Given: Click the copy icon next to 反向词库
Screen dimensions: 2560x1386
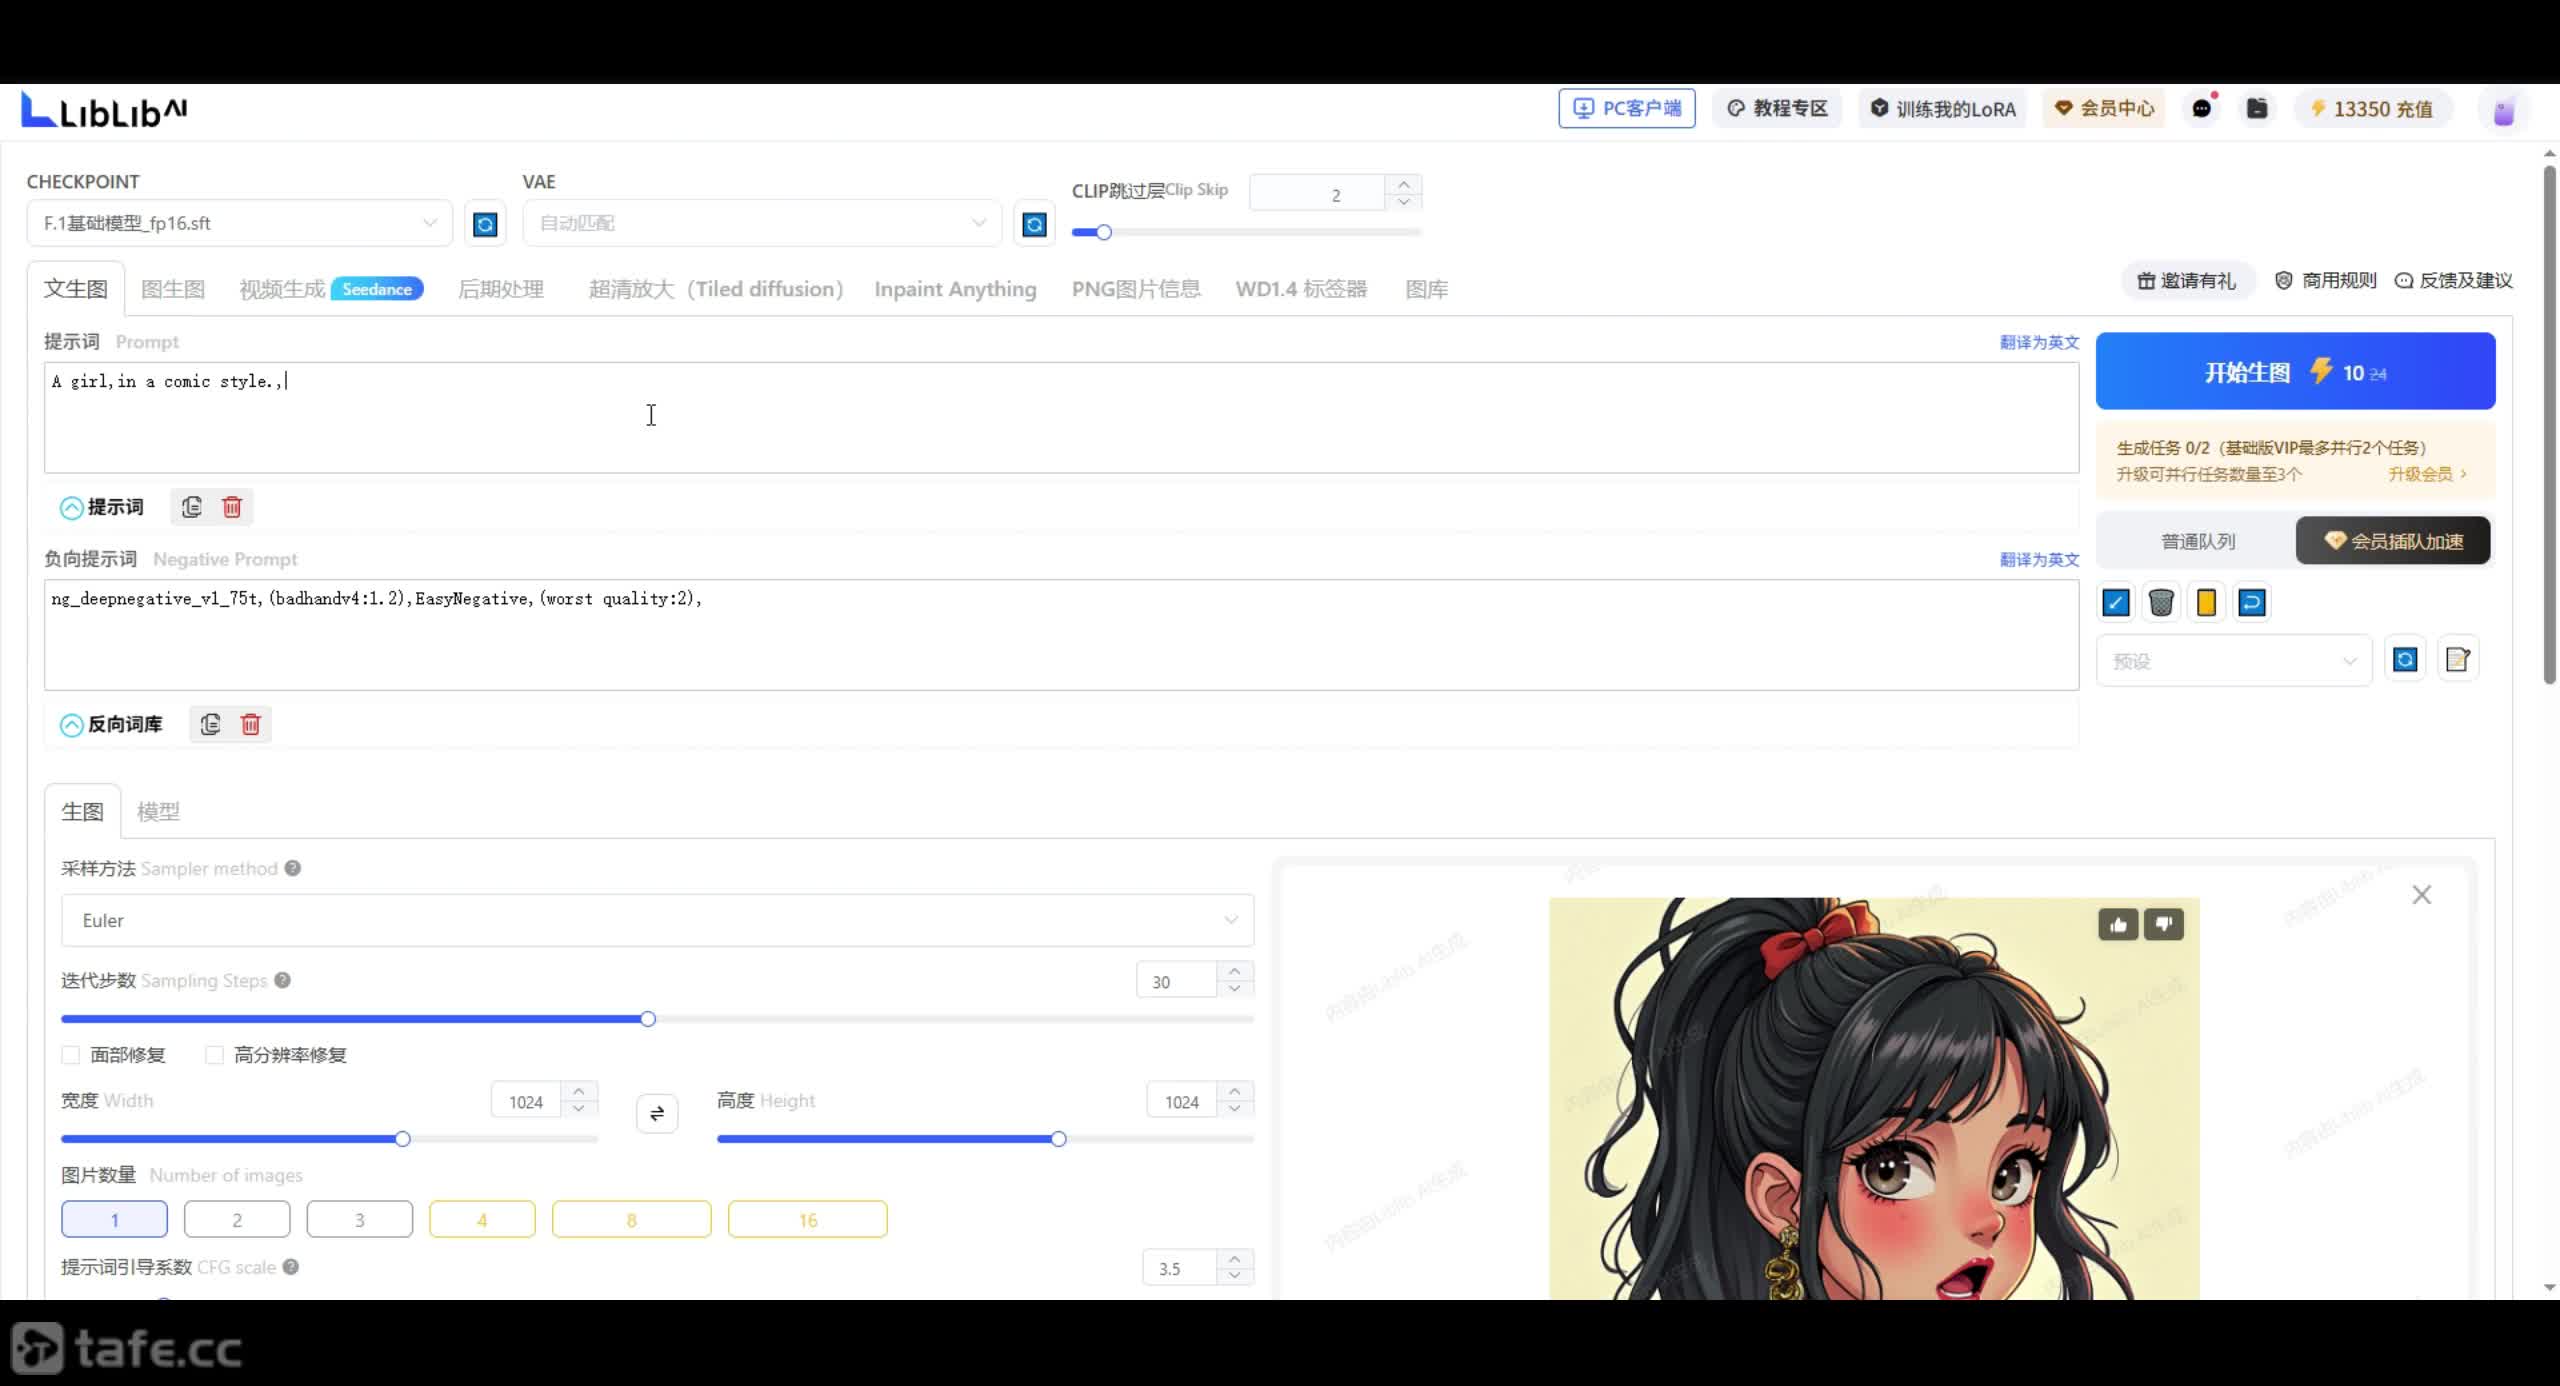Looking at the screenshot, I should tap(210, 724).
